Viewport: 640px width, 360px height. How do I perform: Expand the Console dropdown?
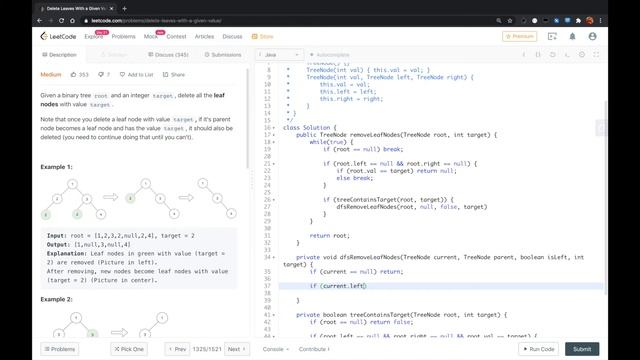[x=276, y=349]
